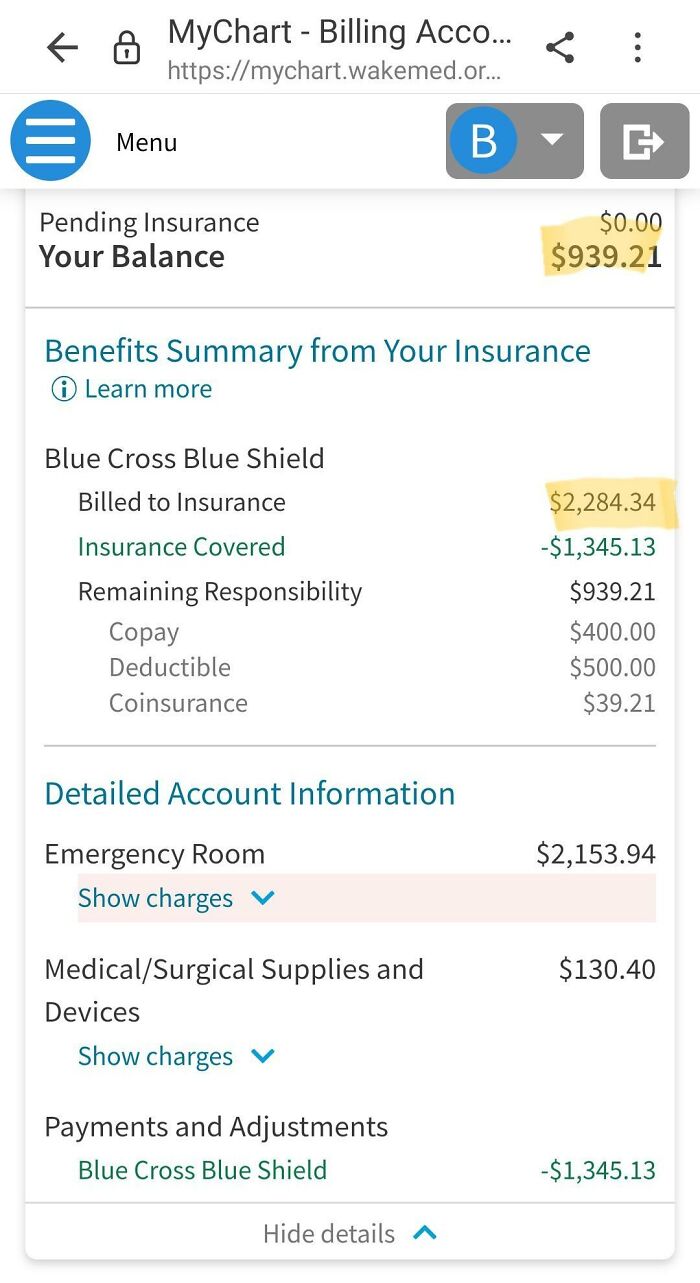Click Show charges under Medical/Surgical Supplies
The height and width of the screenshot is (1283, 700).
tap(155, 1056)
